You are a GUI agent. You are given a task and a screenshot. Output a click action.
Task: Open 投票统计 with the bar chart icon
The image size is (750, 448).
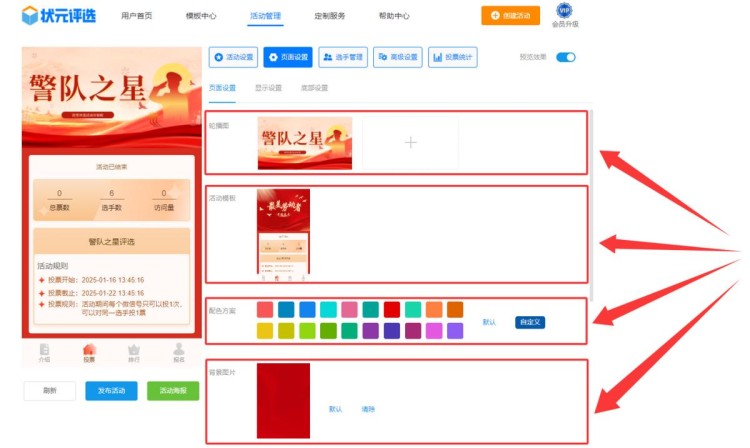[x=452, y=58]
